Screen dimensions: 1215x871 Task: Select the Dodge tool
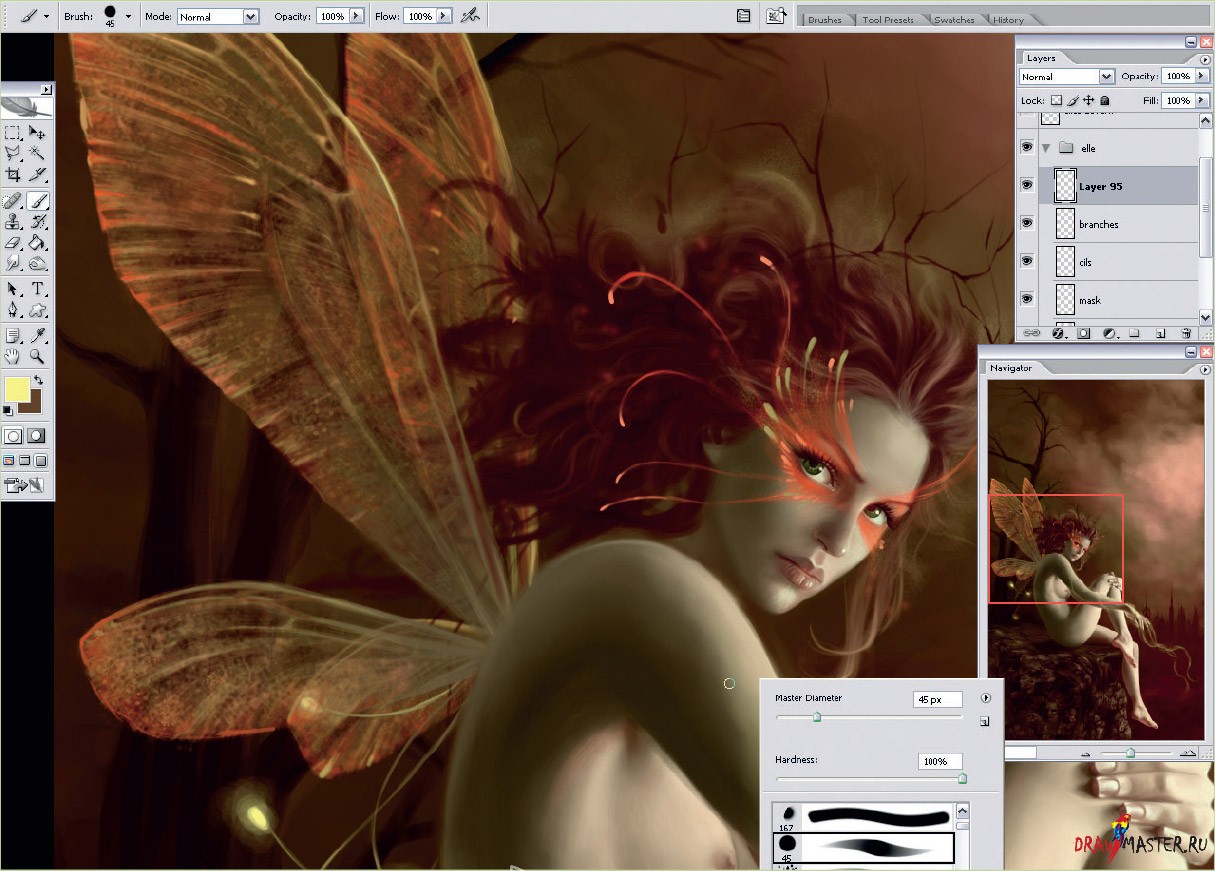point(38,263)
